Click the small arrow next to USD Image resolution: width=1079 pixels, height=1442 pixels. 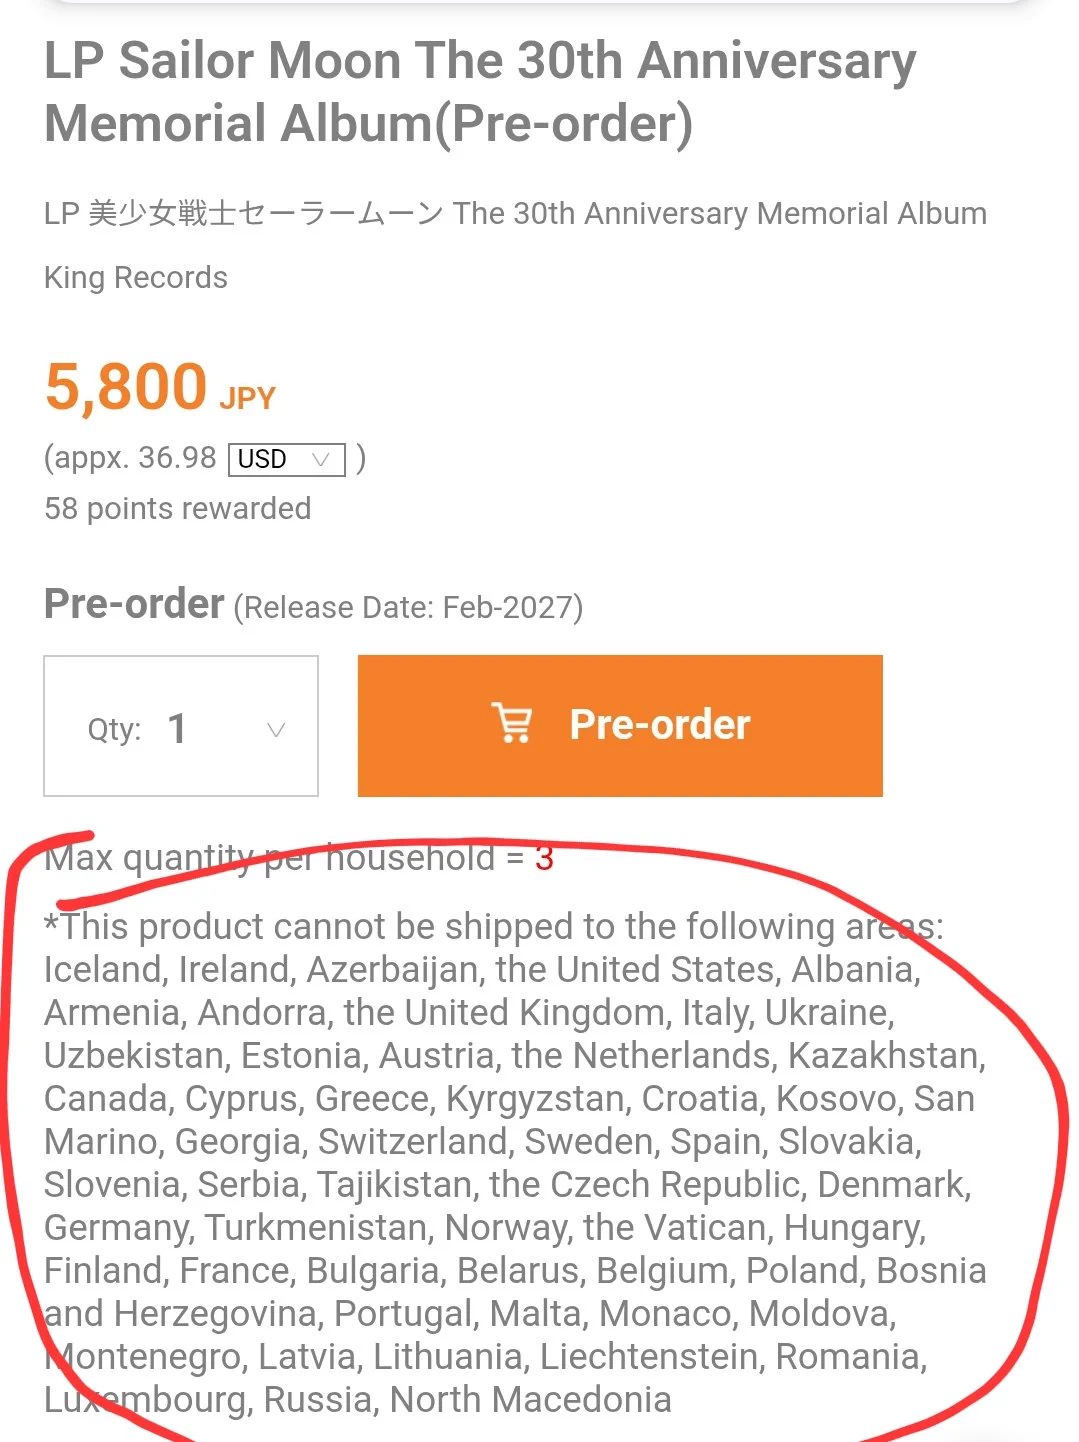(x=321, y=460)
